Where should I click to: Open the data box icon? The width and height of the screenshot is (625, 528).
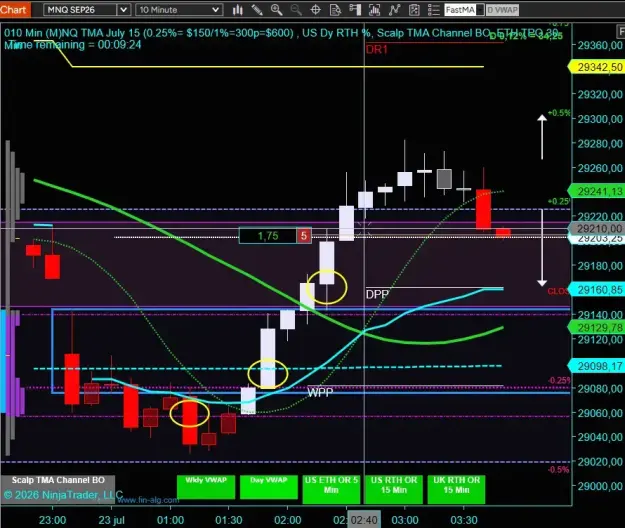335,10
